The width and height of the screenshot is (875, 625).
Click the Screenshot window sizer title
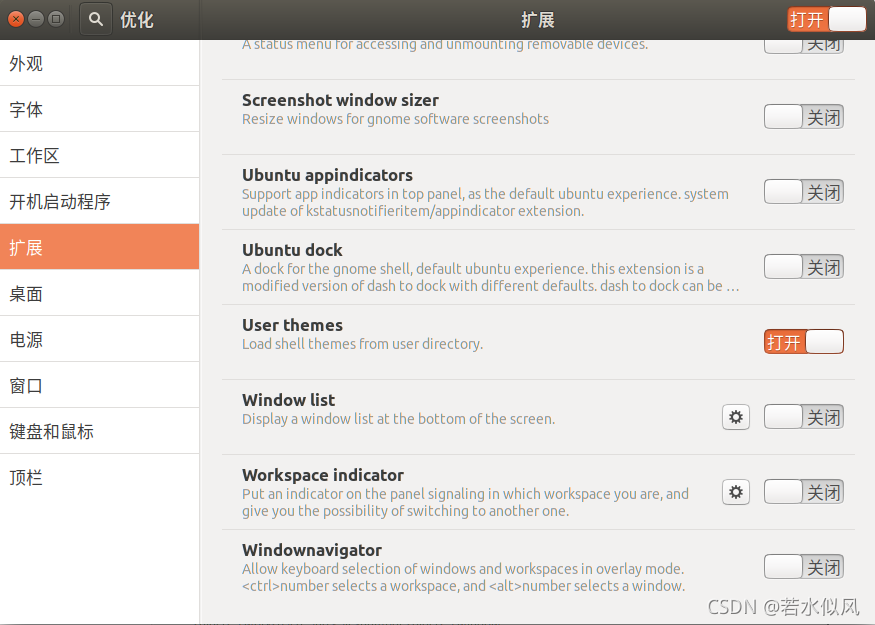[x=340, y=100]
